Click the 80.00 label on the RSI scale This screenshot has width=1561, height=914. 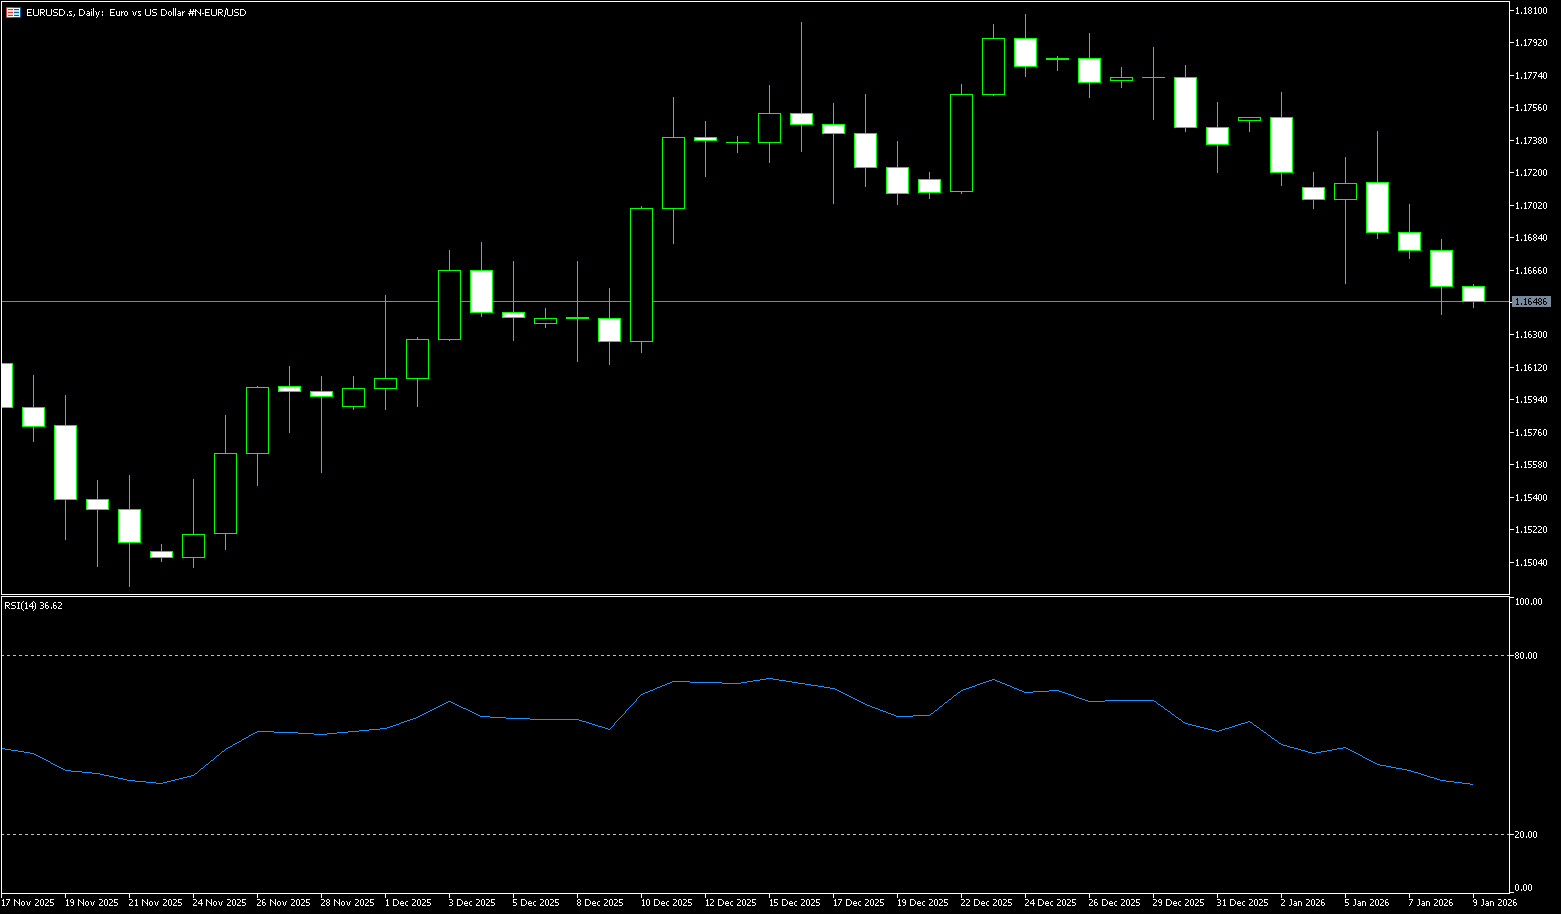(x=1526, y=656)
